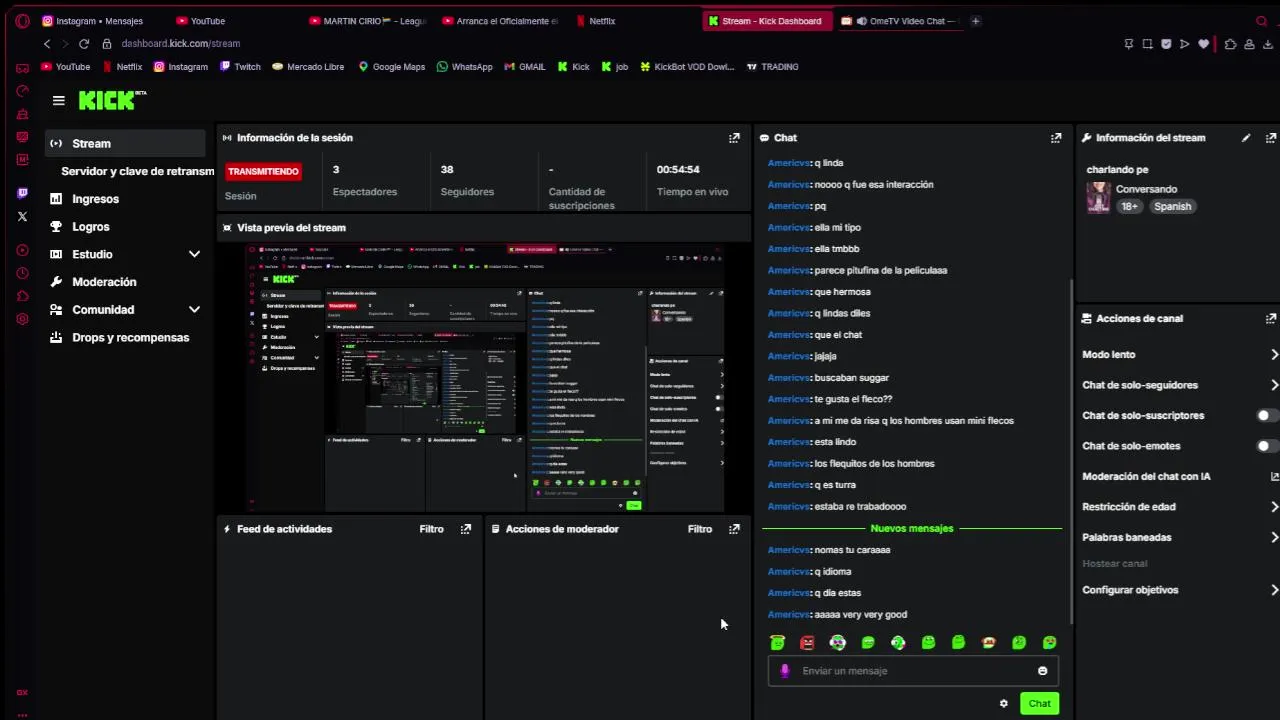Open KickBot VOD Download bookmark
1280x720 pixels.
coord(686,67)
